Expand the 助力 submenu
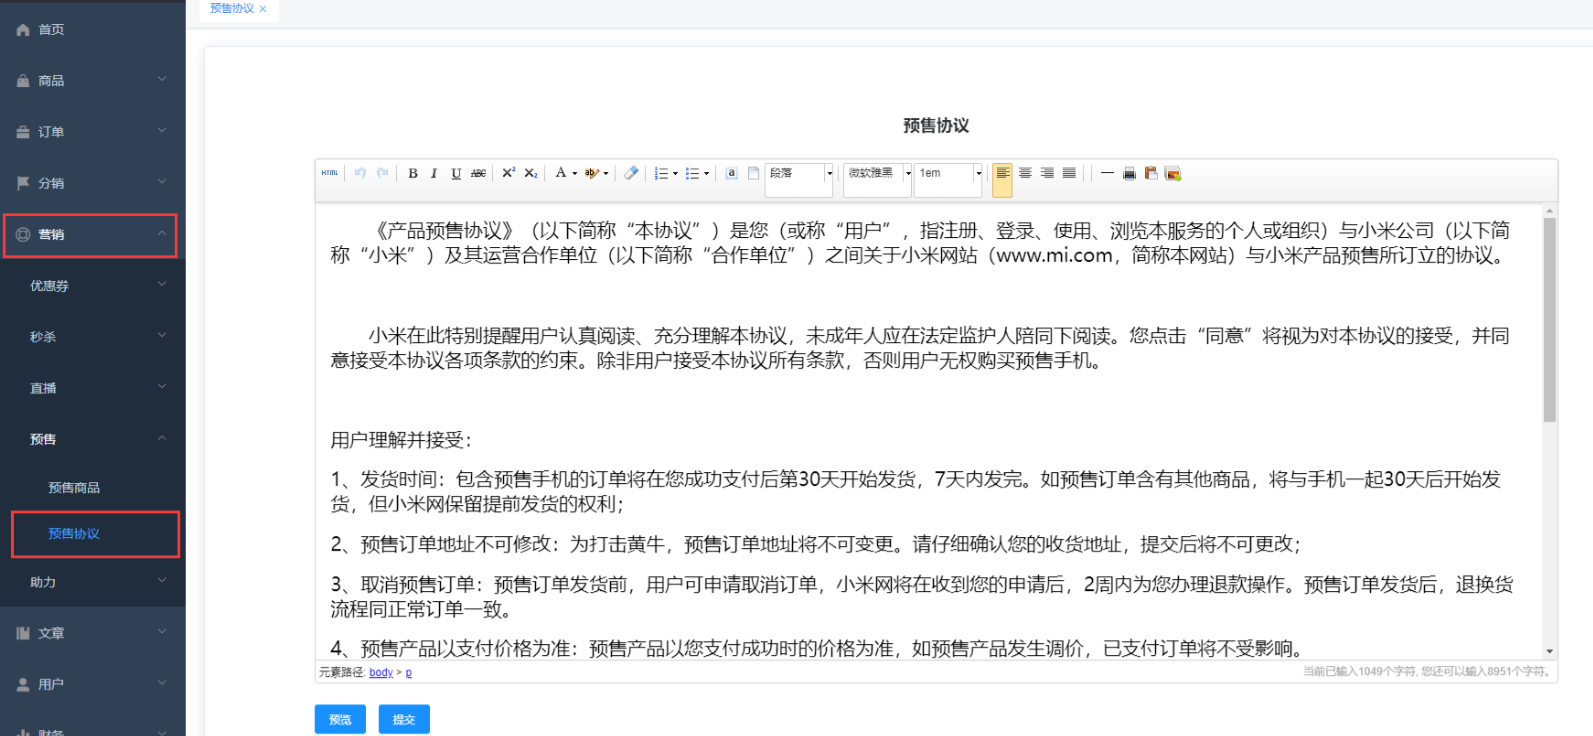This screenshot has height=736, width=1593. [x=92, y=582]
